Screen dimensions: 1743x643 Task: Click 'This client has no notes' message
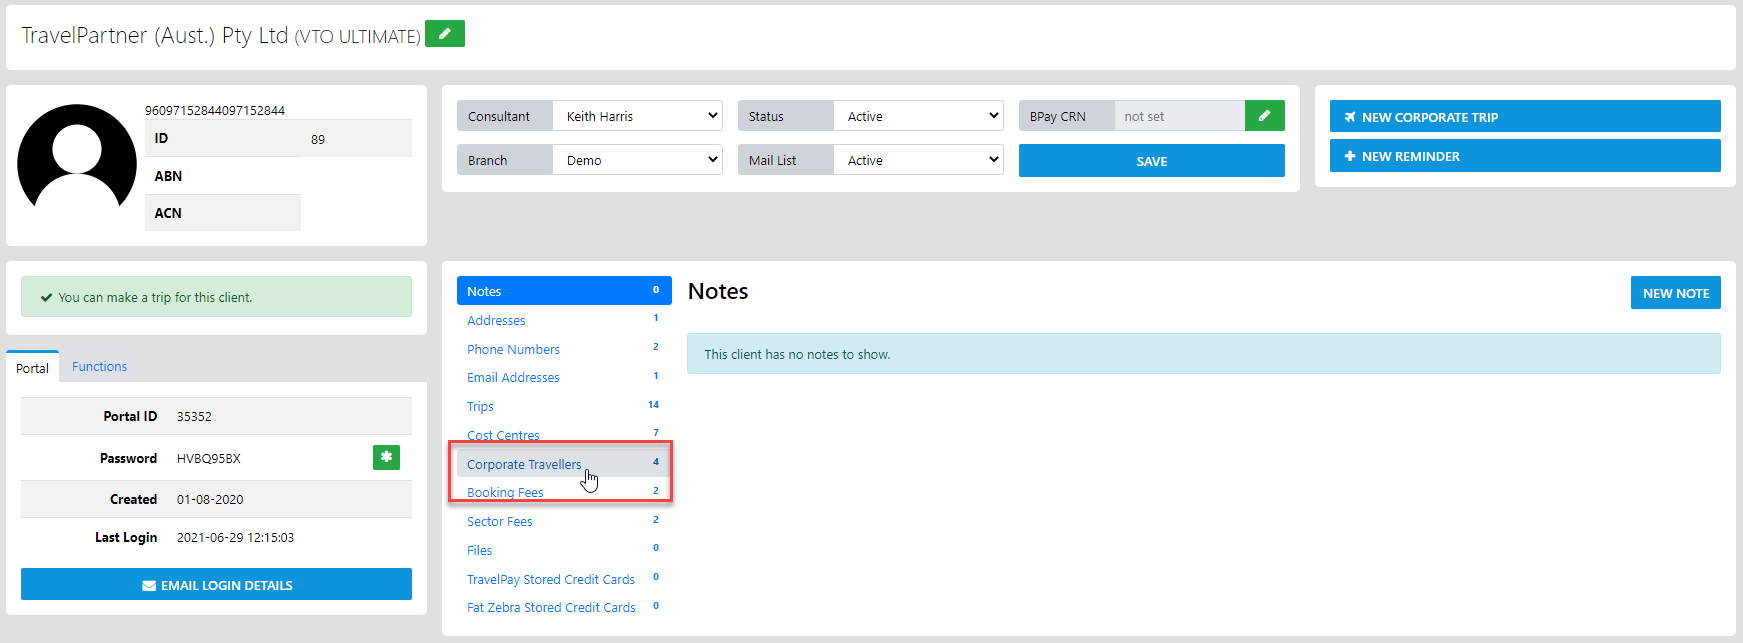click(x=1203, y=354)
